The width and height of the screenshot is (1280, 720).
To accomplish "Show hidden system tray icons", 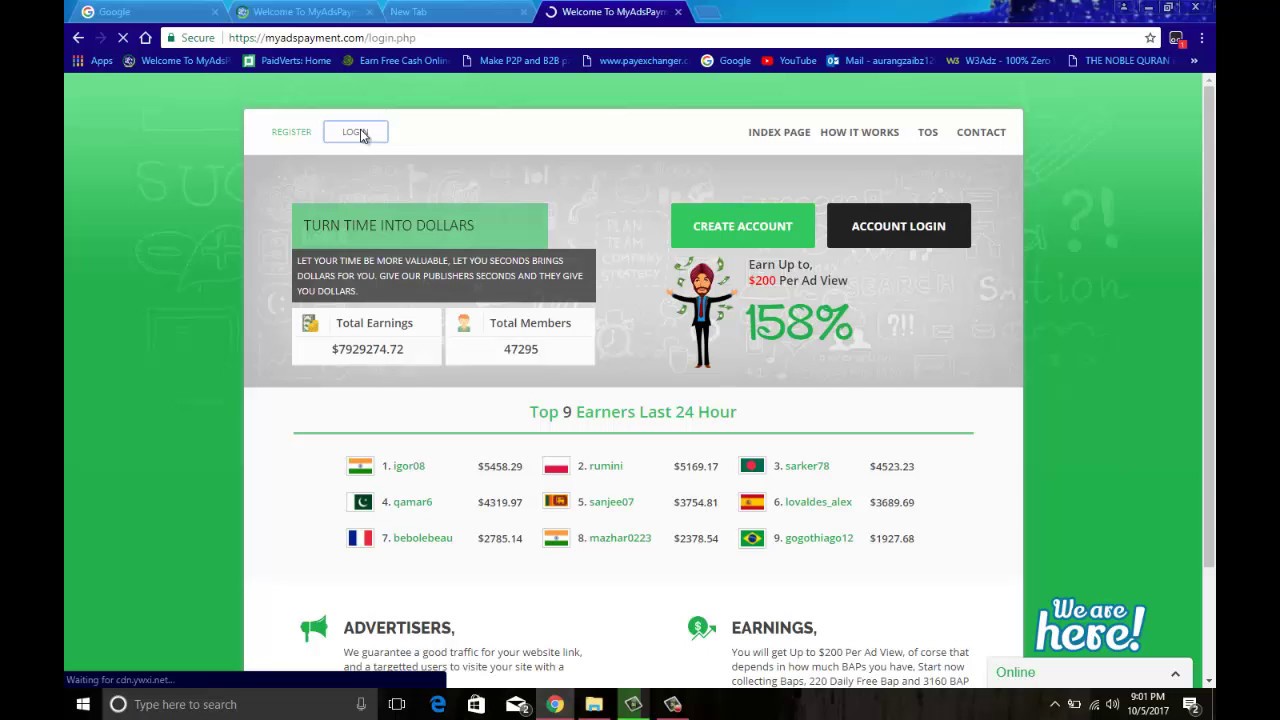I will 1054,704.
